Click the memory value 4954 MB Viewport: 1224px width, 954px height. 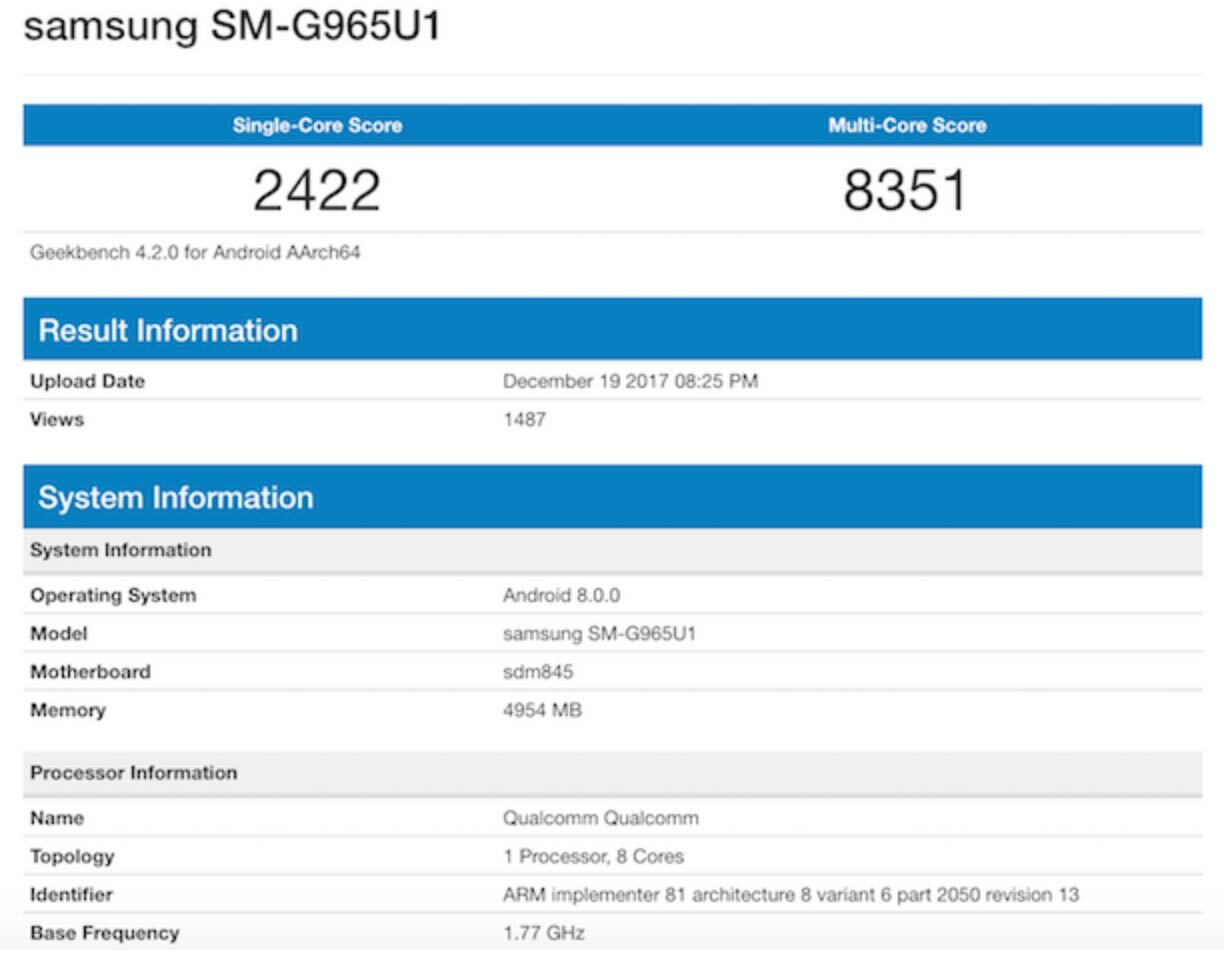click(542, 710)
